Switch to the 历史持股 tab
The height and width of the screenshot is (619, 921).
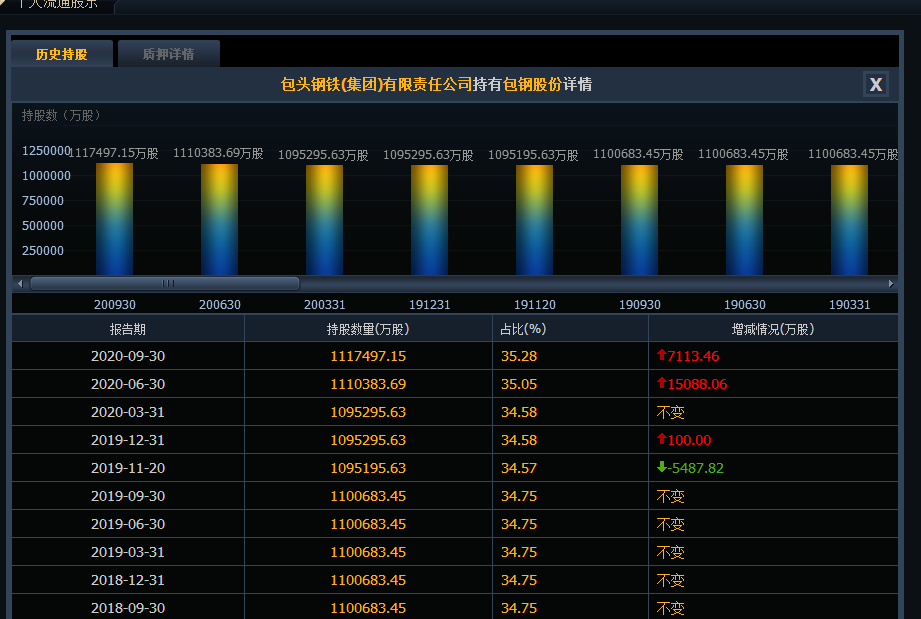[x=62, y=54]
